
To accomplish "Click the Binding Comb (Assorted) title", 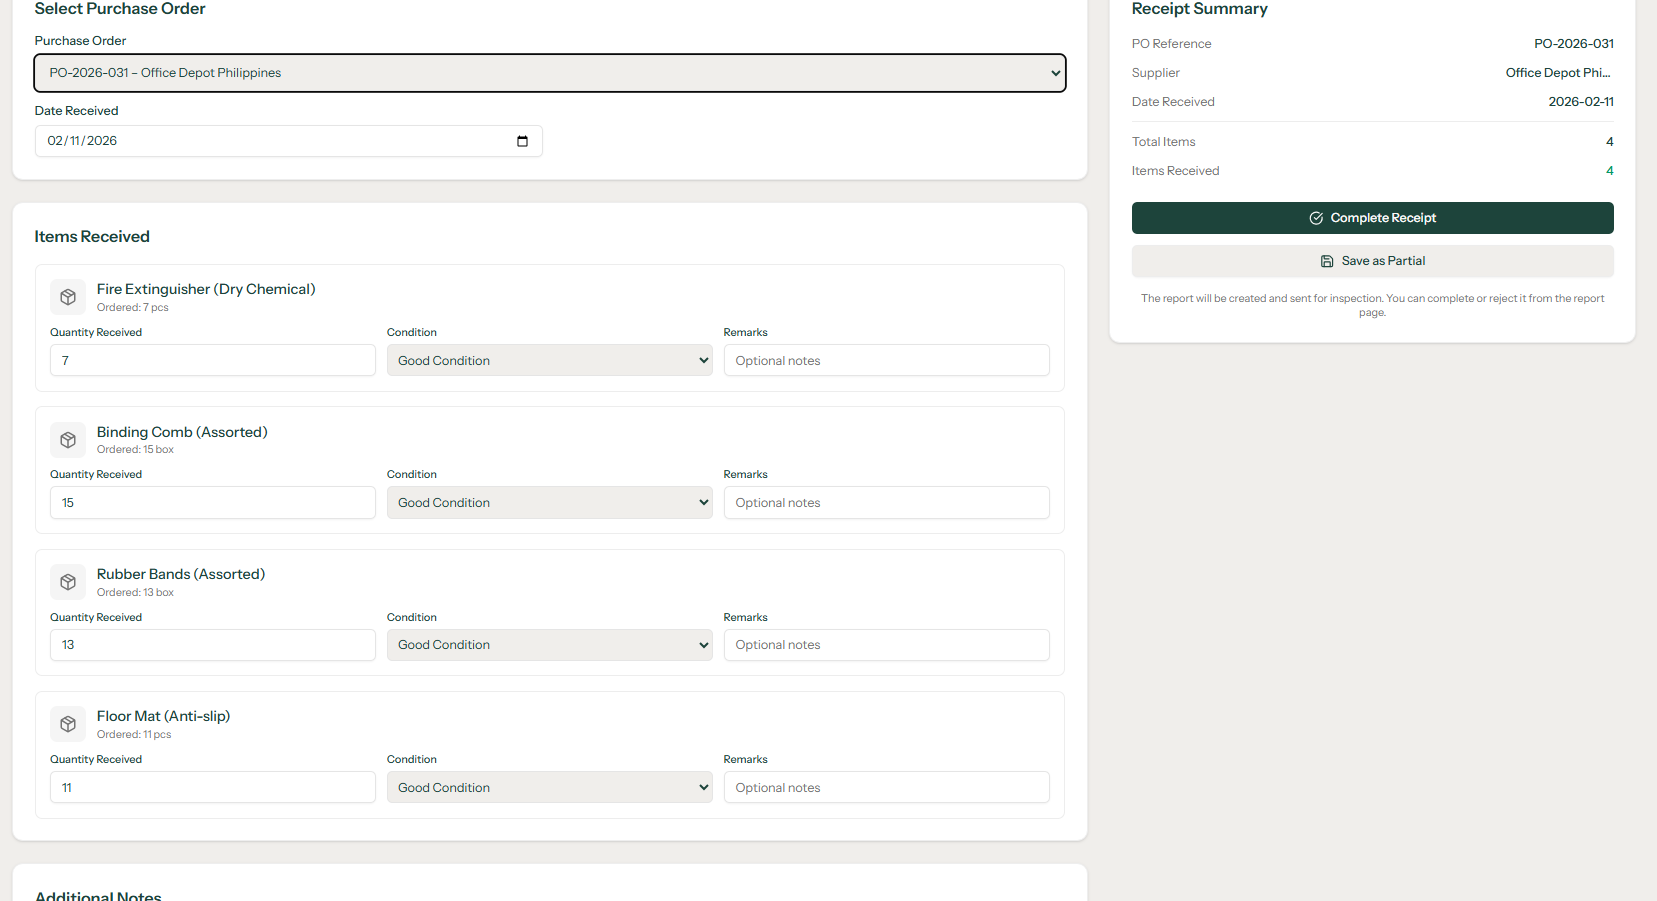I will pos(182,432).
